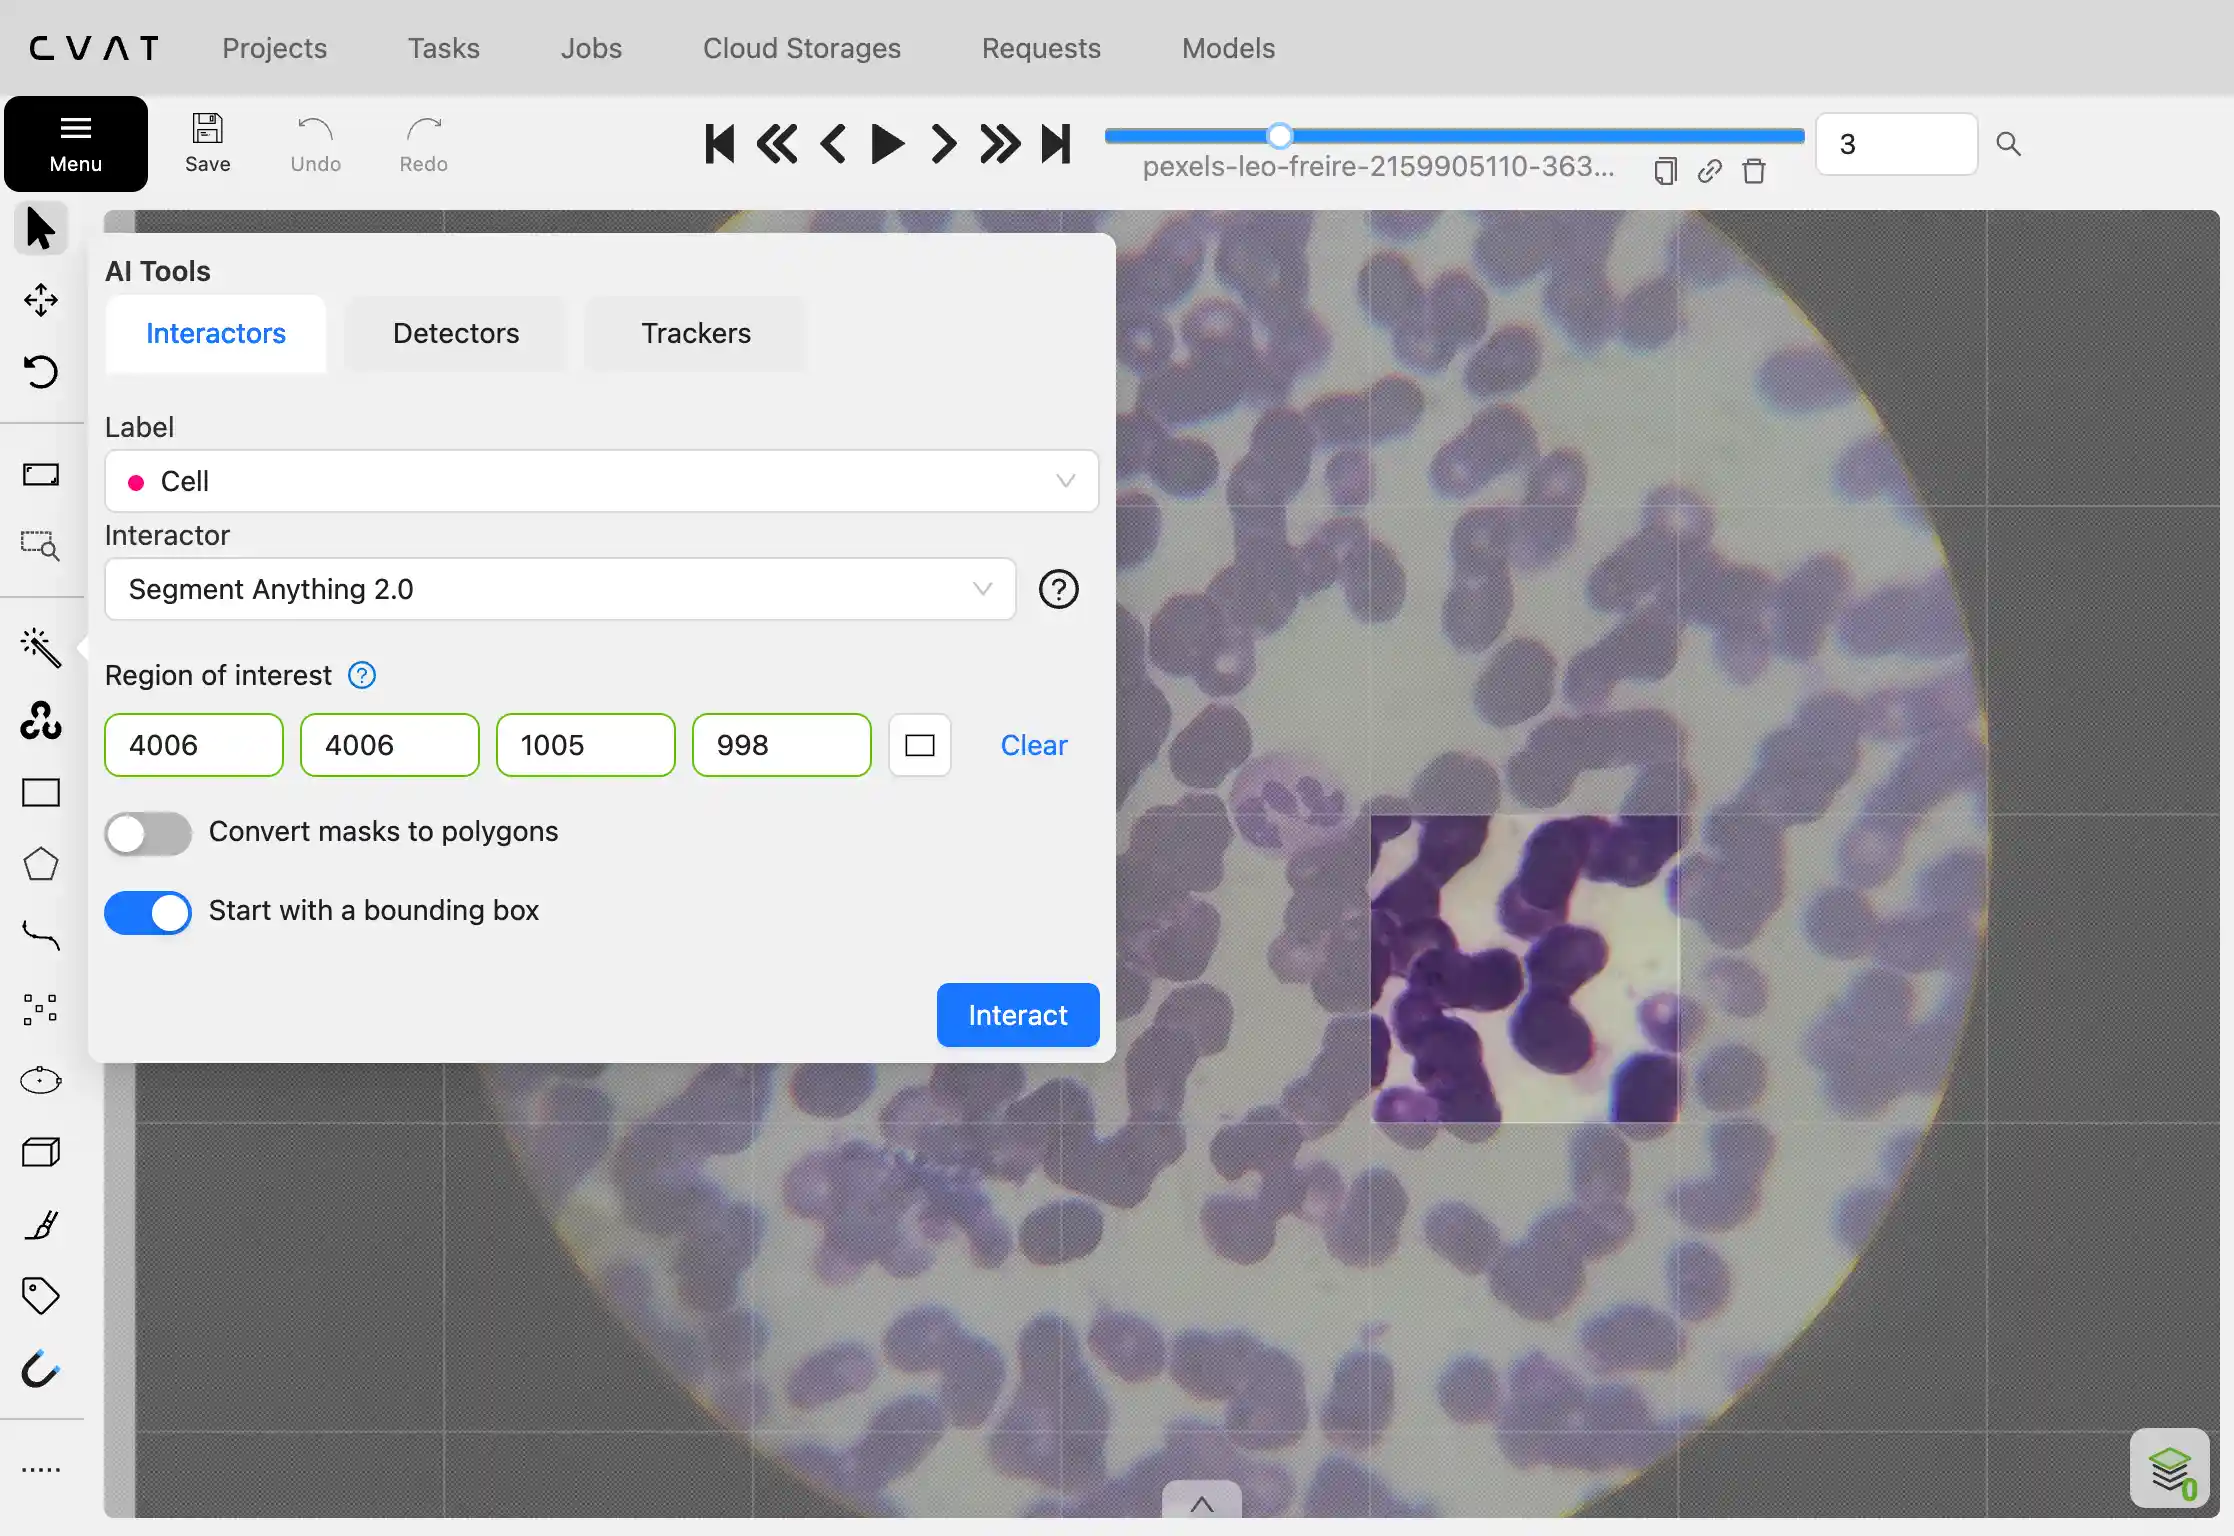
Task: Switch to the Trackers tab
Action: [696, 333]
